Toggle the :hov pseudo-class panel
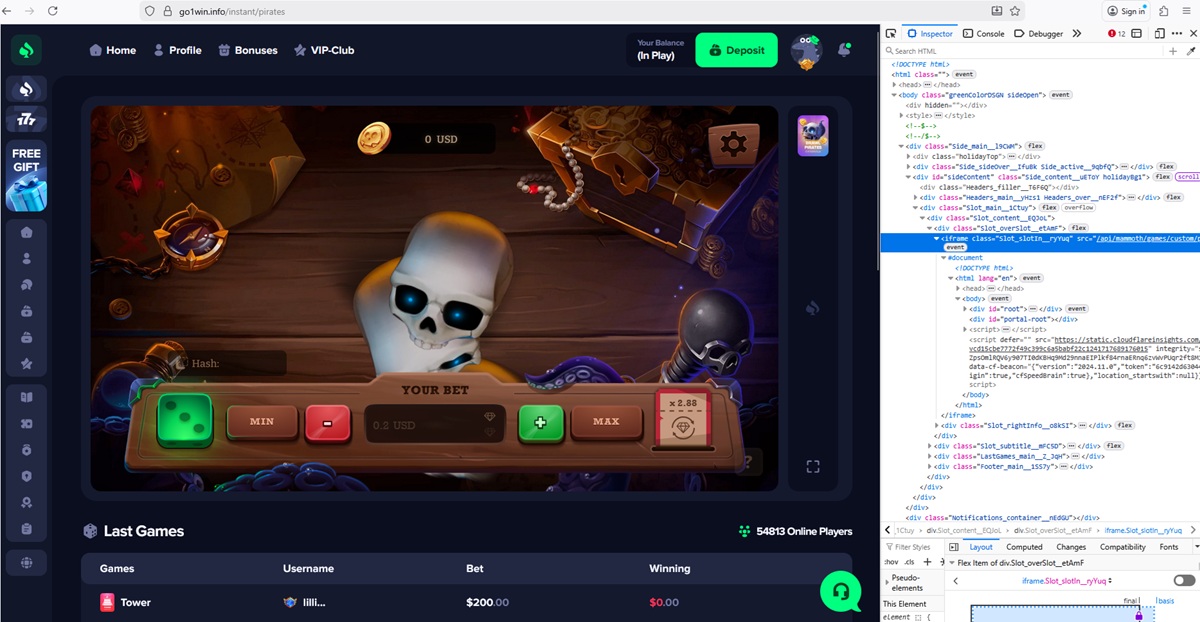Viewport: 1200px width, 622px height. pyautogui.click(x=890, y=562)
